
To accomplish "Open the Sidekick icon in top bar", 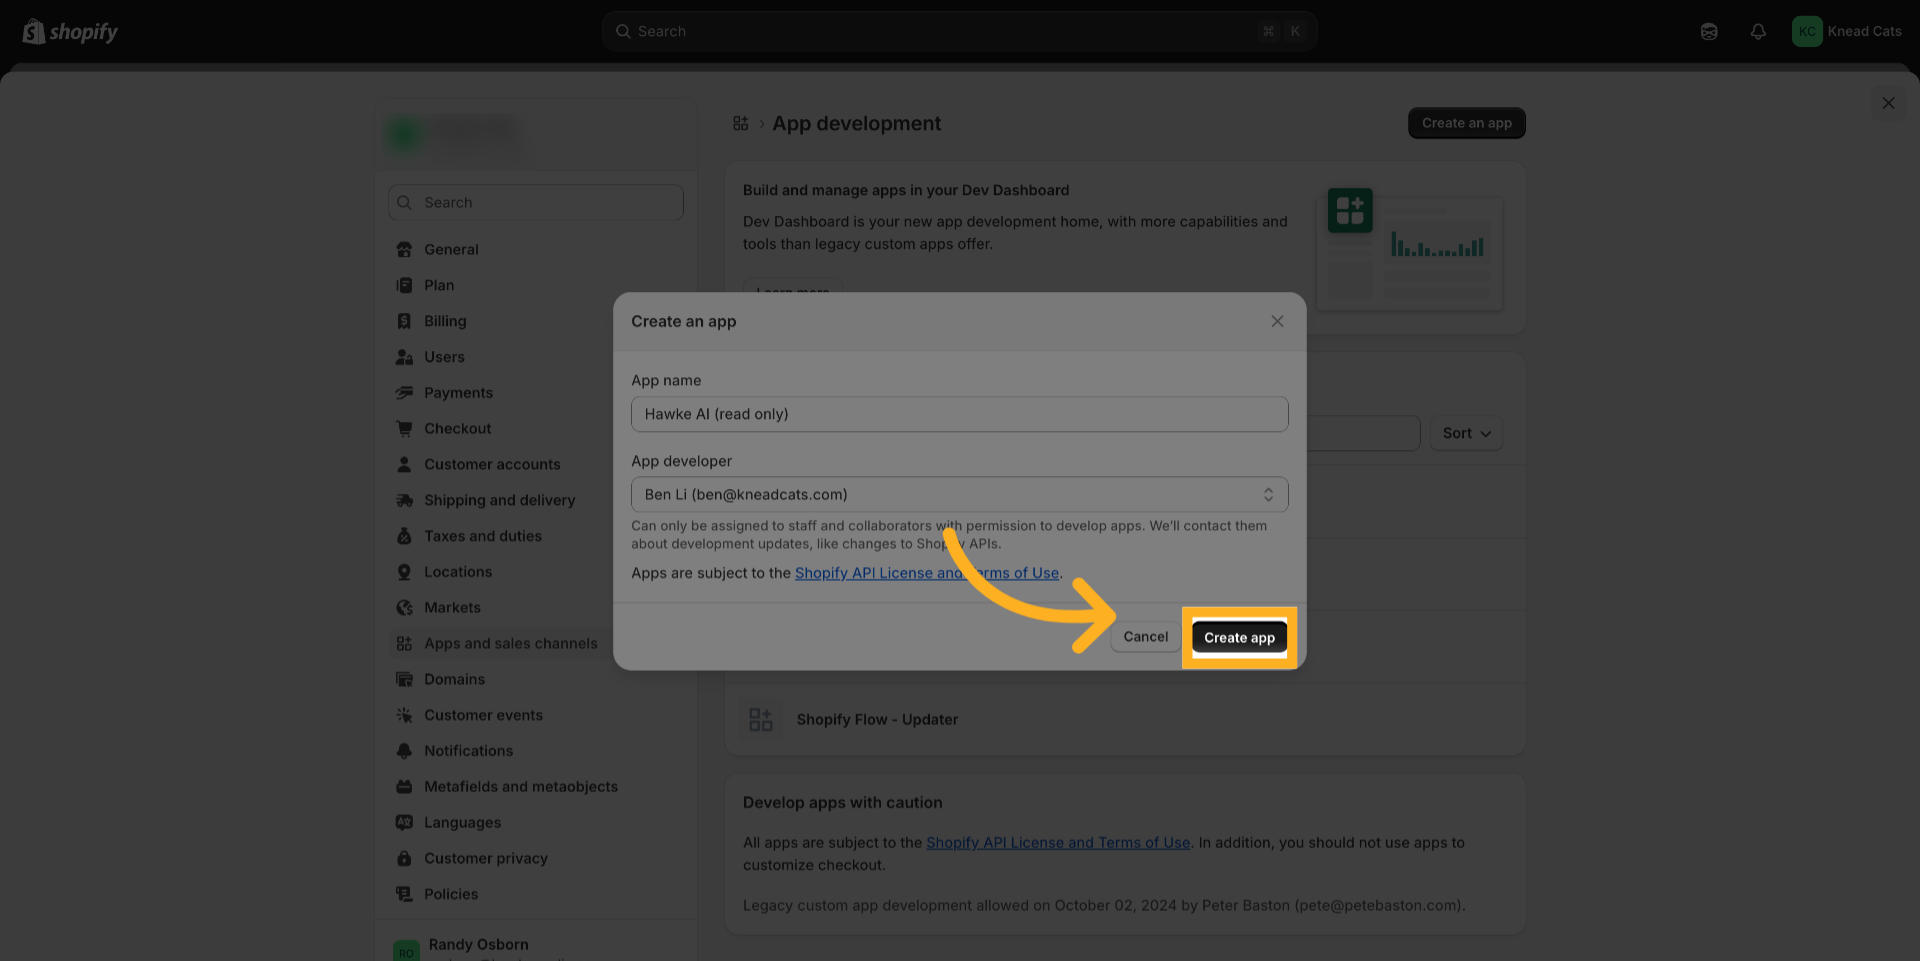I will pyautogui.click(x=1709, y=32).
